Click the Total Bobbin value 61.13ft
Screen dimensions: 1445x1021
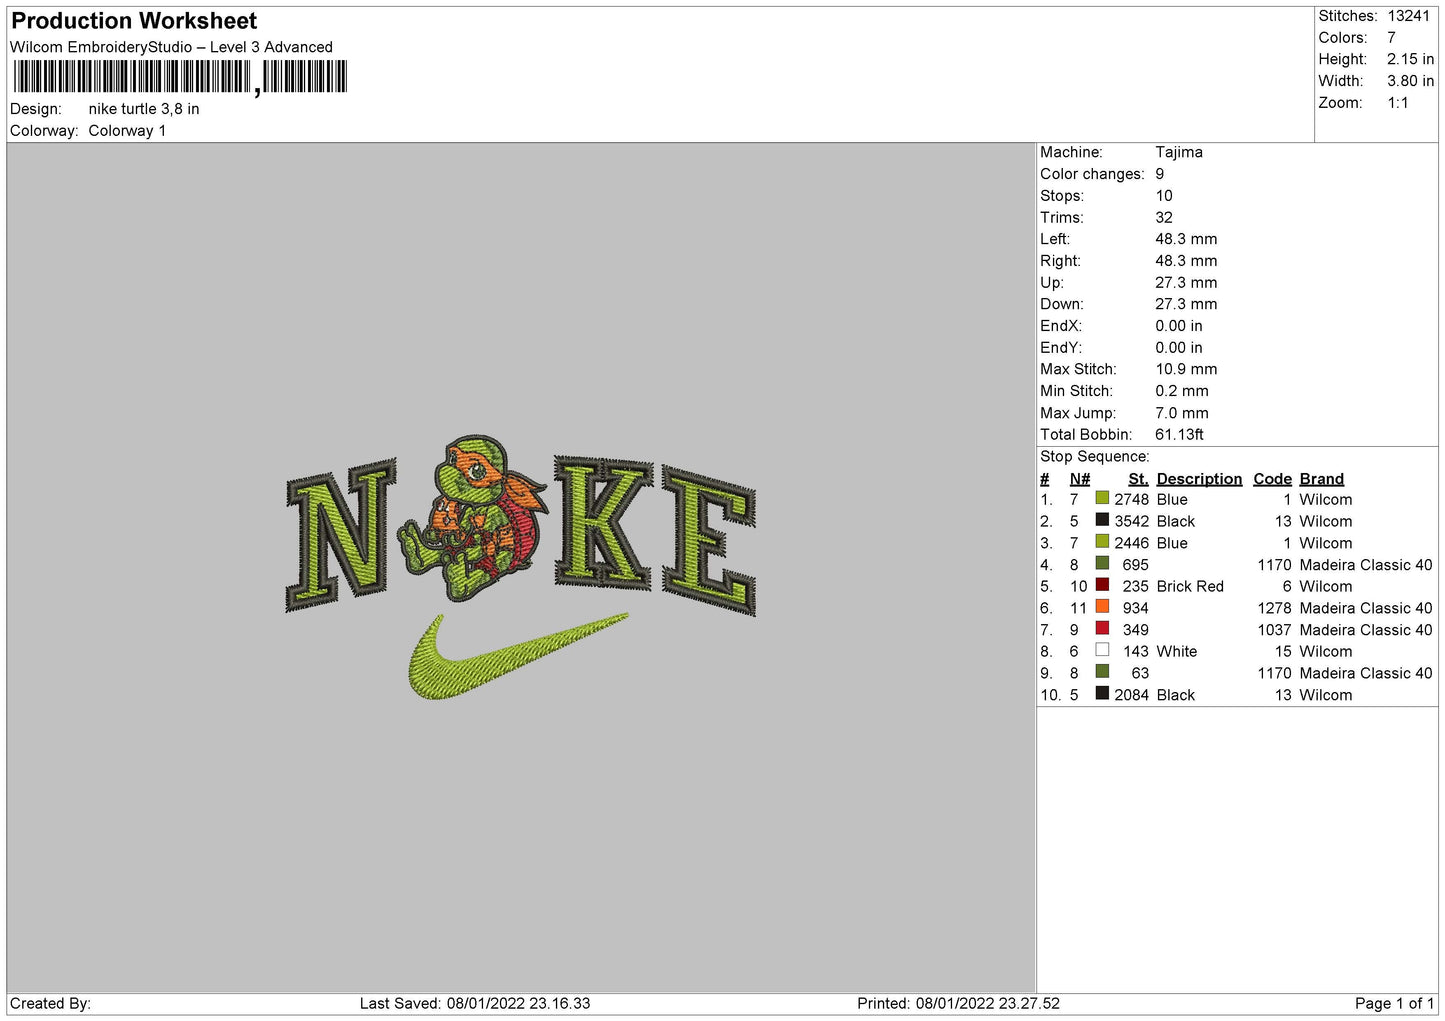point(1180,435)
